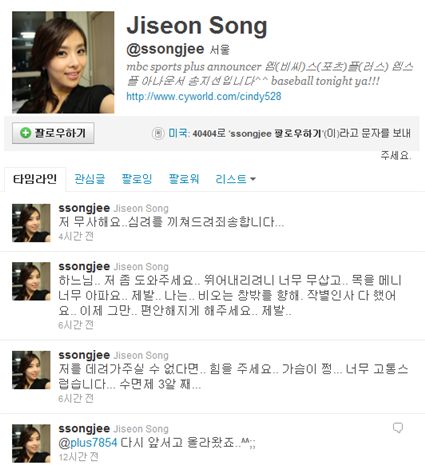Select the 타임라인 tab
425x465 pixels.
point(35,179)
